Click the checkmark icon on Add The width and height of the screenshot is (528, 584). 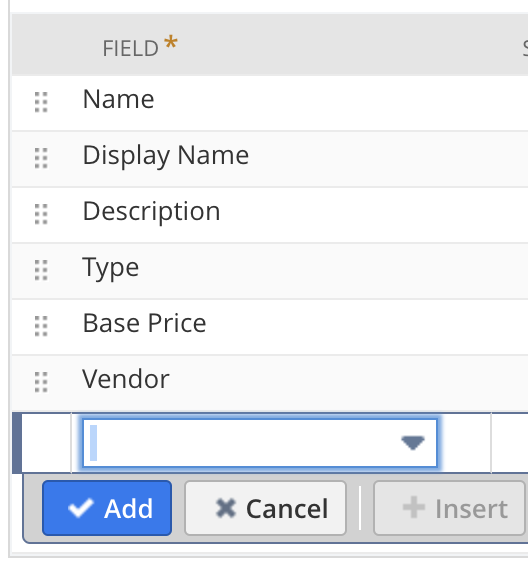(x=80, y=508)
